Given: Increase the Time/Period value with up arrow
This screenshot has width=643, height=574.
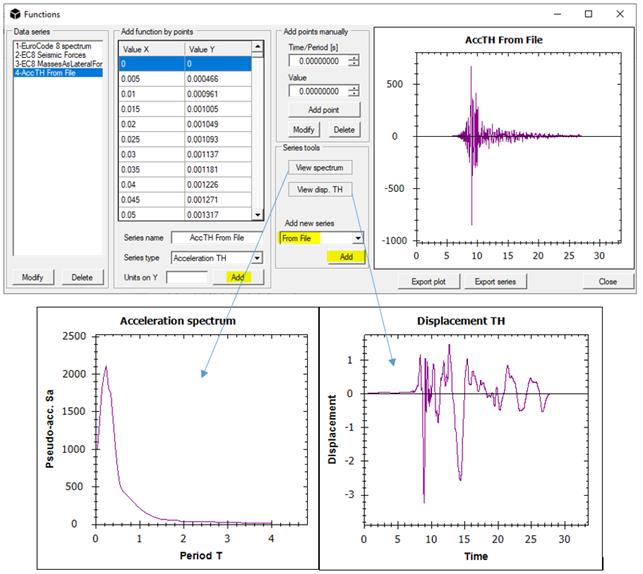Looking at the screenshot, I should click(x=353, y=57).
